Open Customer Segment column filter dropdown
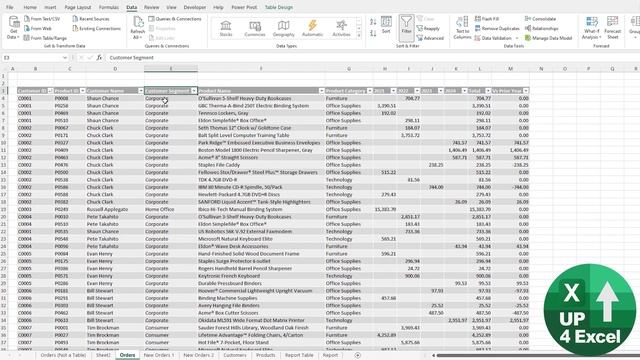Viewport: 640px width, 360px height. tap(194, 91)
